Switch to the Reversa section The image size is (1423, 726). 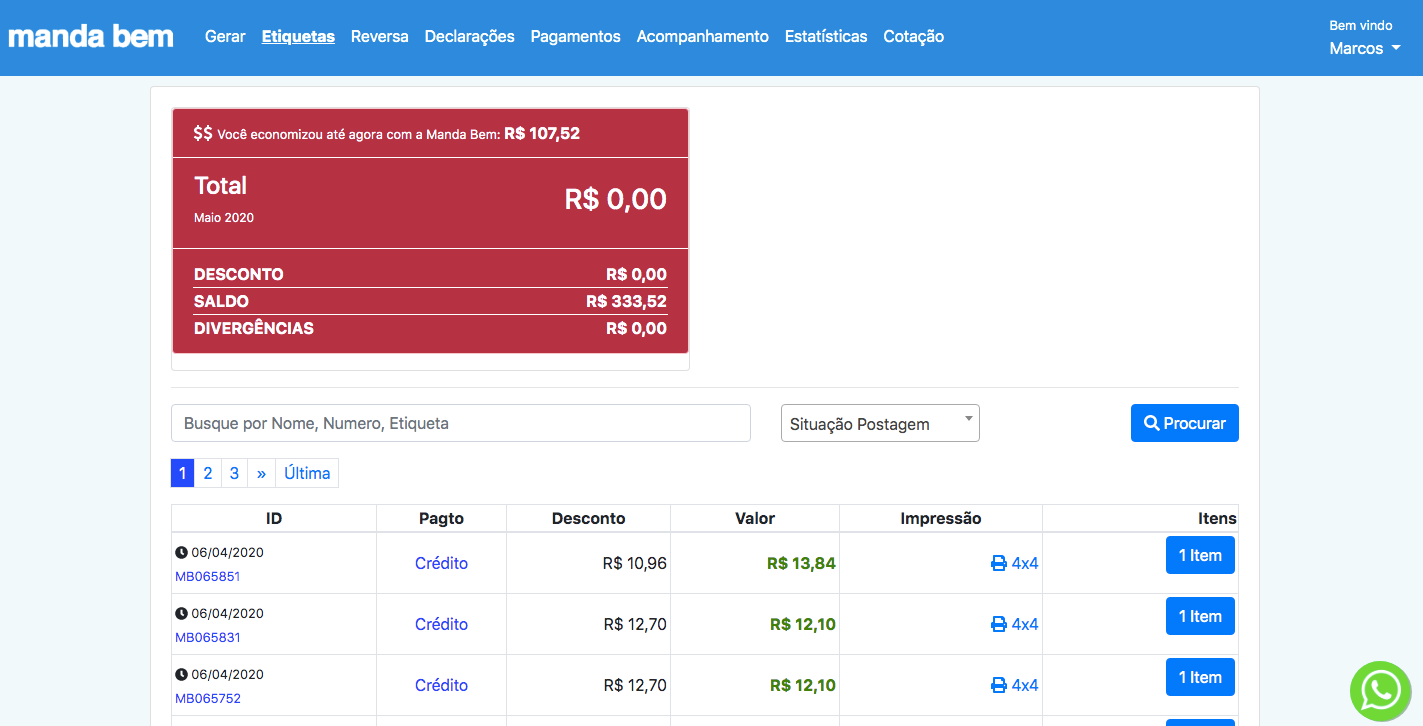[379, 37]
